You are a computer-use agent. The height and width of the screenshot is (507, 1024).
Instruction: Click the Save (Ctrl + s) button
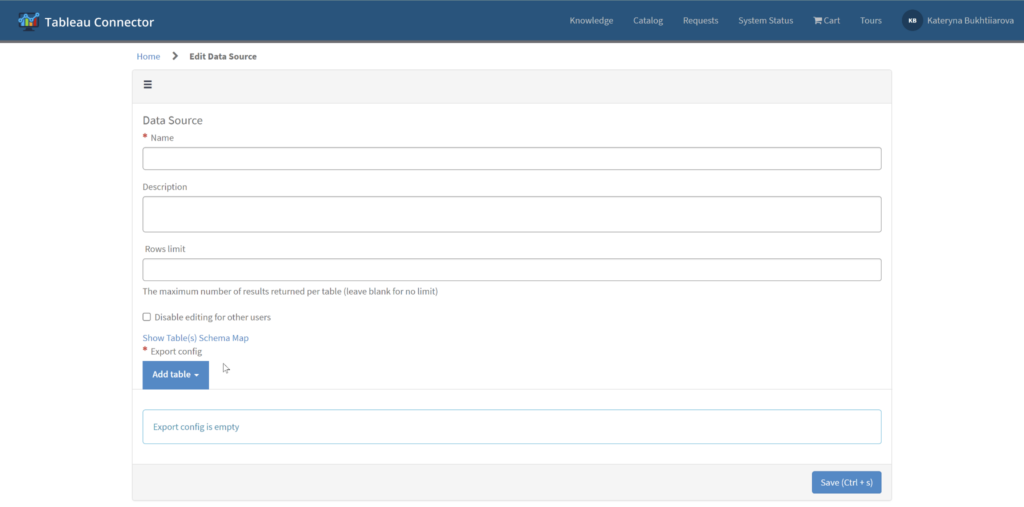pyautogui.click(x=846, y=482)
